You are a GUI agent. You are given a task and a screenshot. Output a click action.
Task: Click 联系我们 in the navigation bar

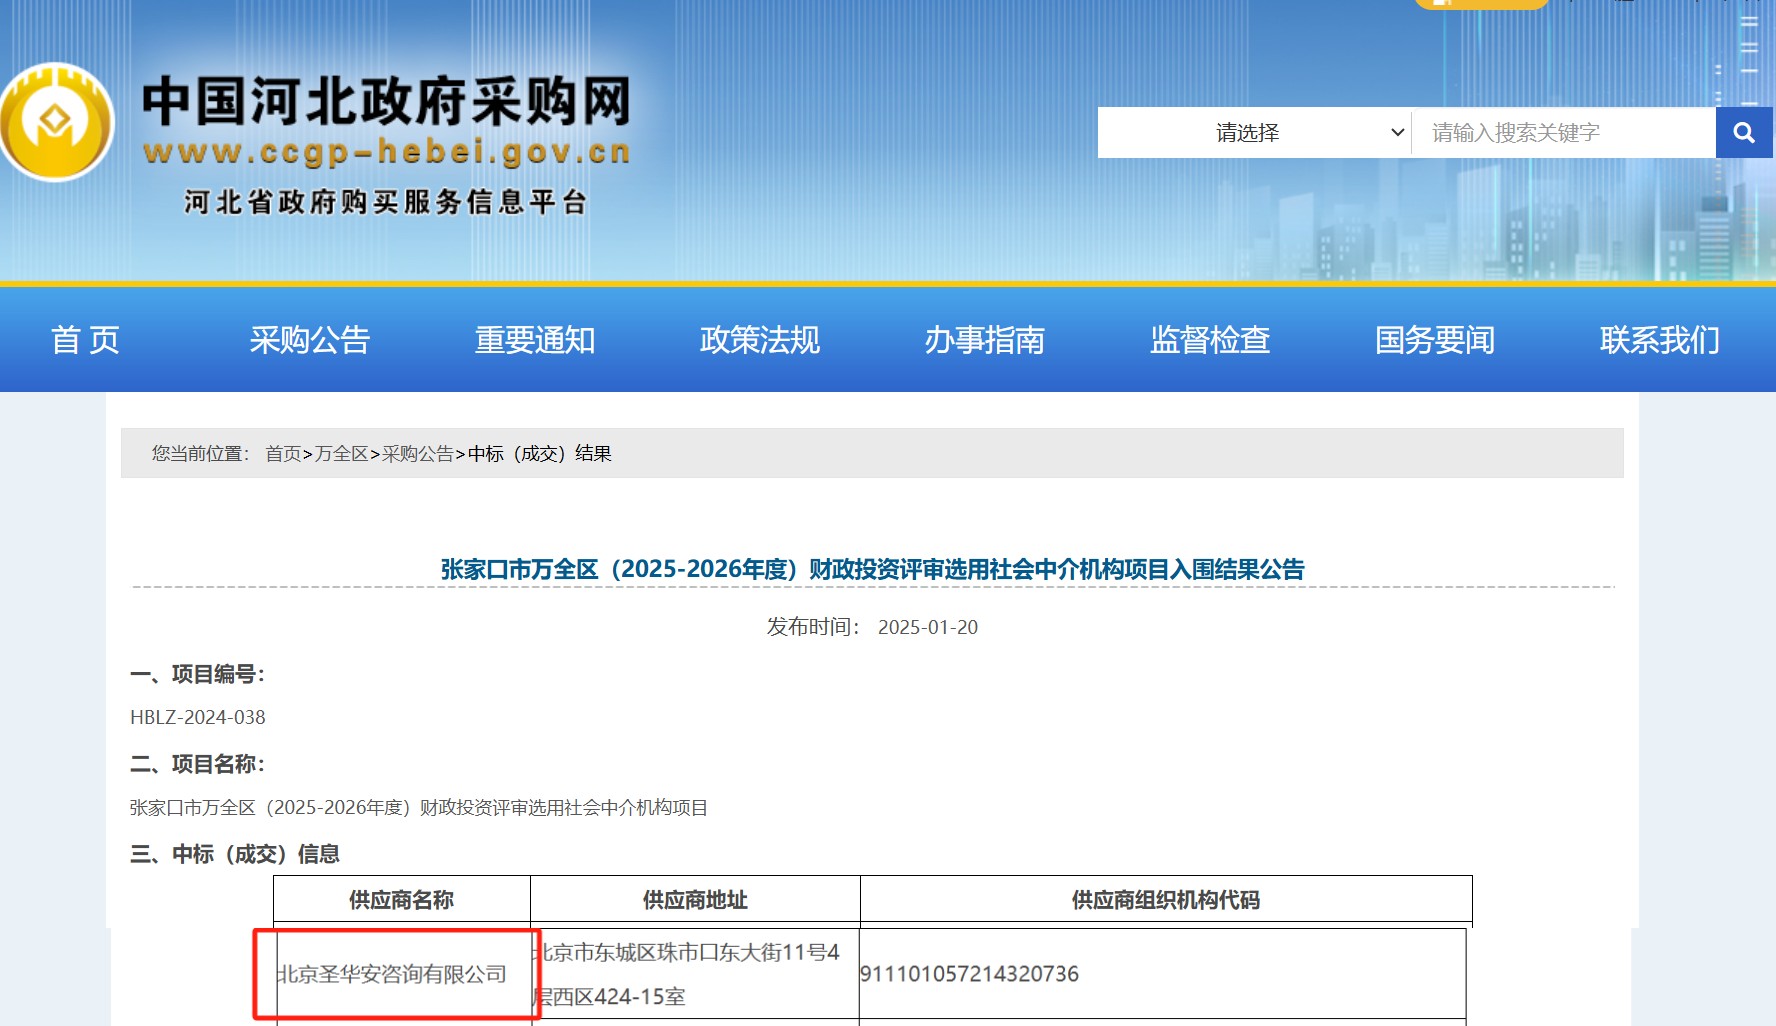pos(1660,340)
